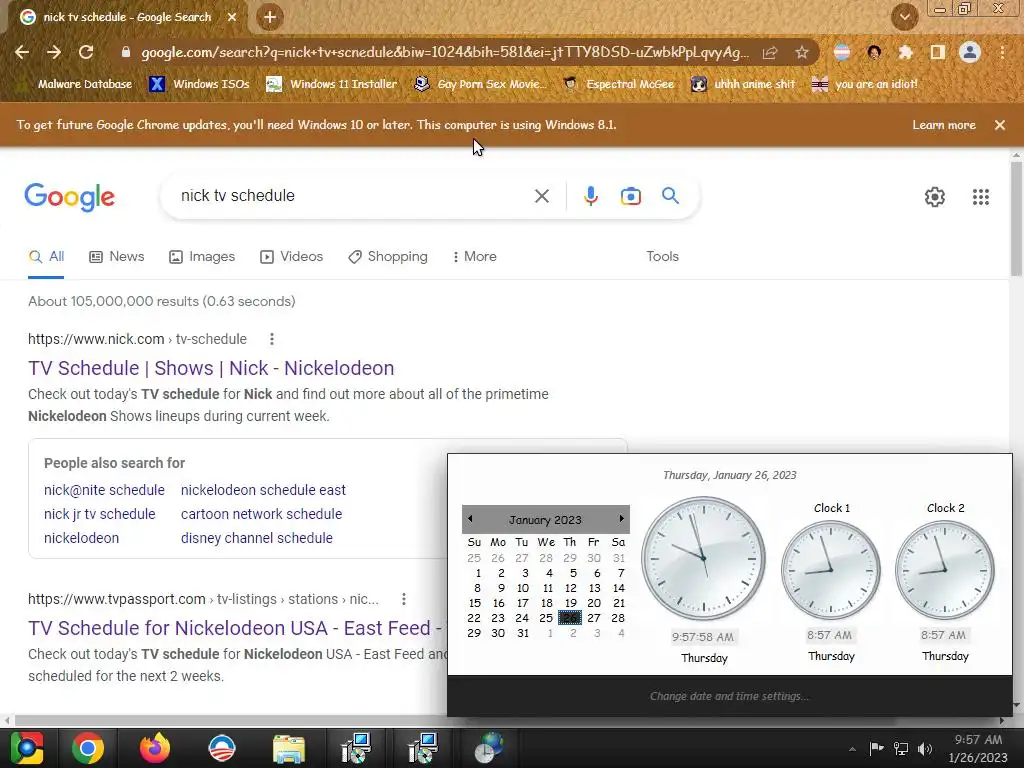
Task: Click the nickelodeon related search
Action: click(x=82, y=538)
